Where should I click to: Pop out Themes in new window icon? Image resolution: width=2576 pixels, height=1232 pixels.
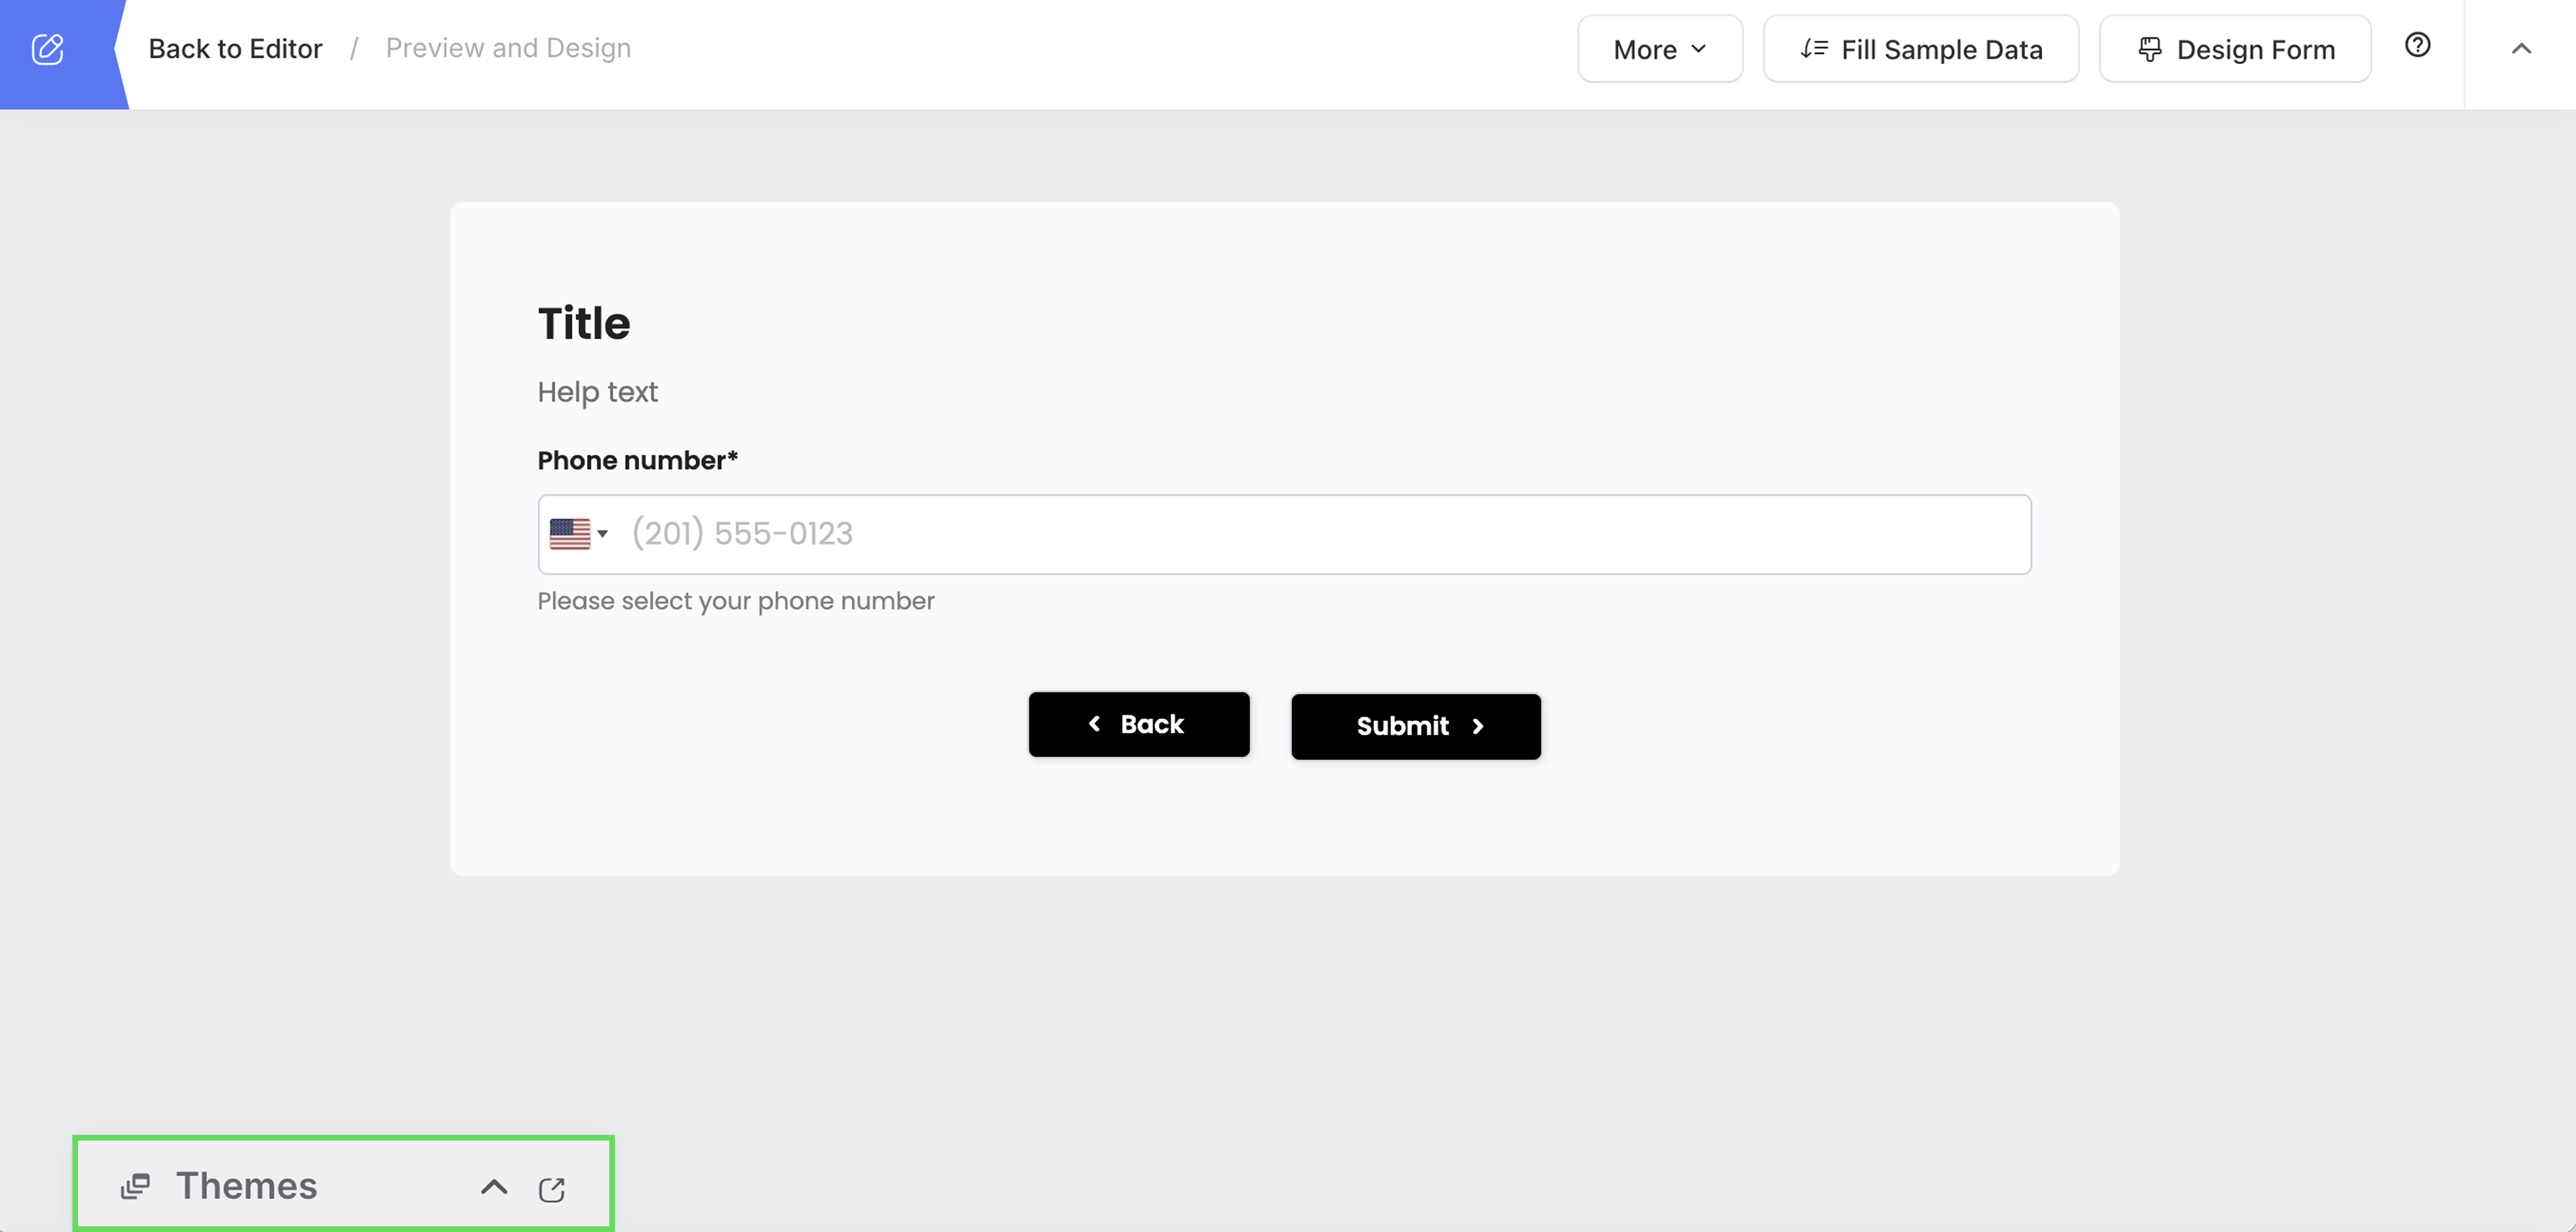tap(552, 1189)
